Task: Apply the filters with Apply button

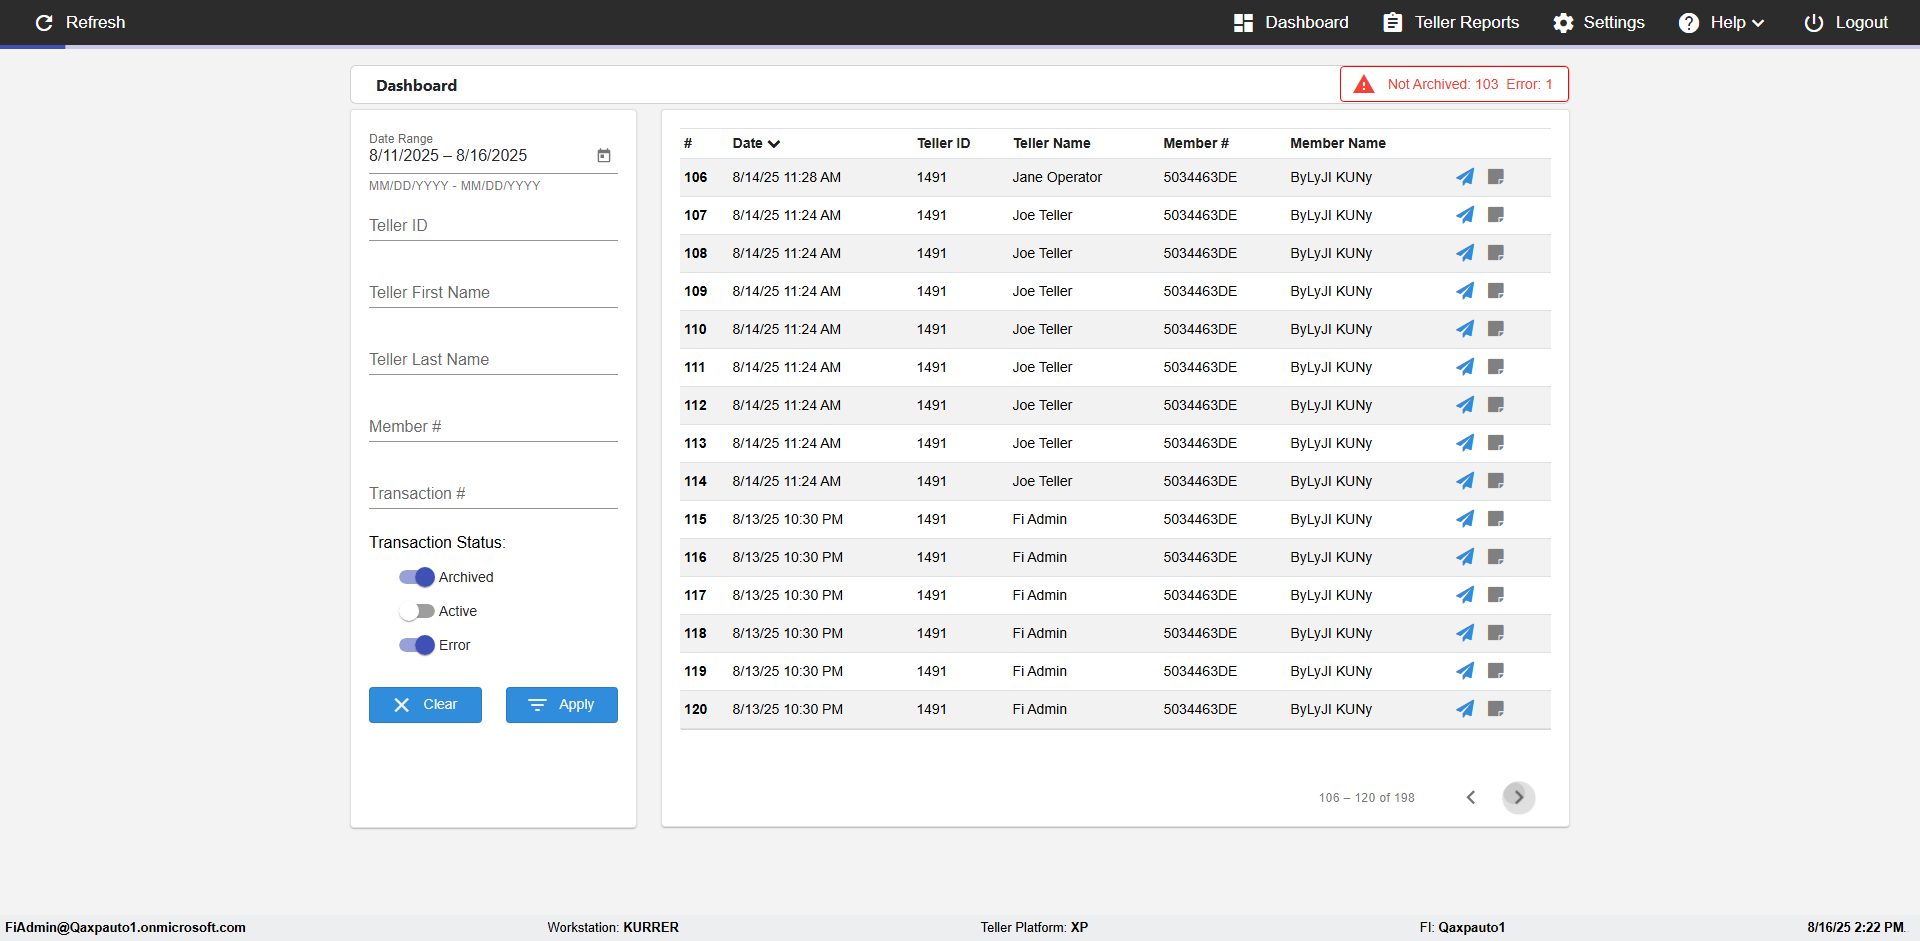Action: 562,705
